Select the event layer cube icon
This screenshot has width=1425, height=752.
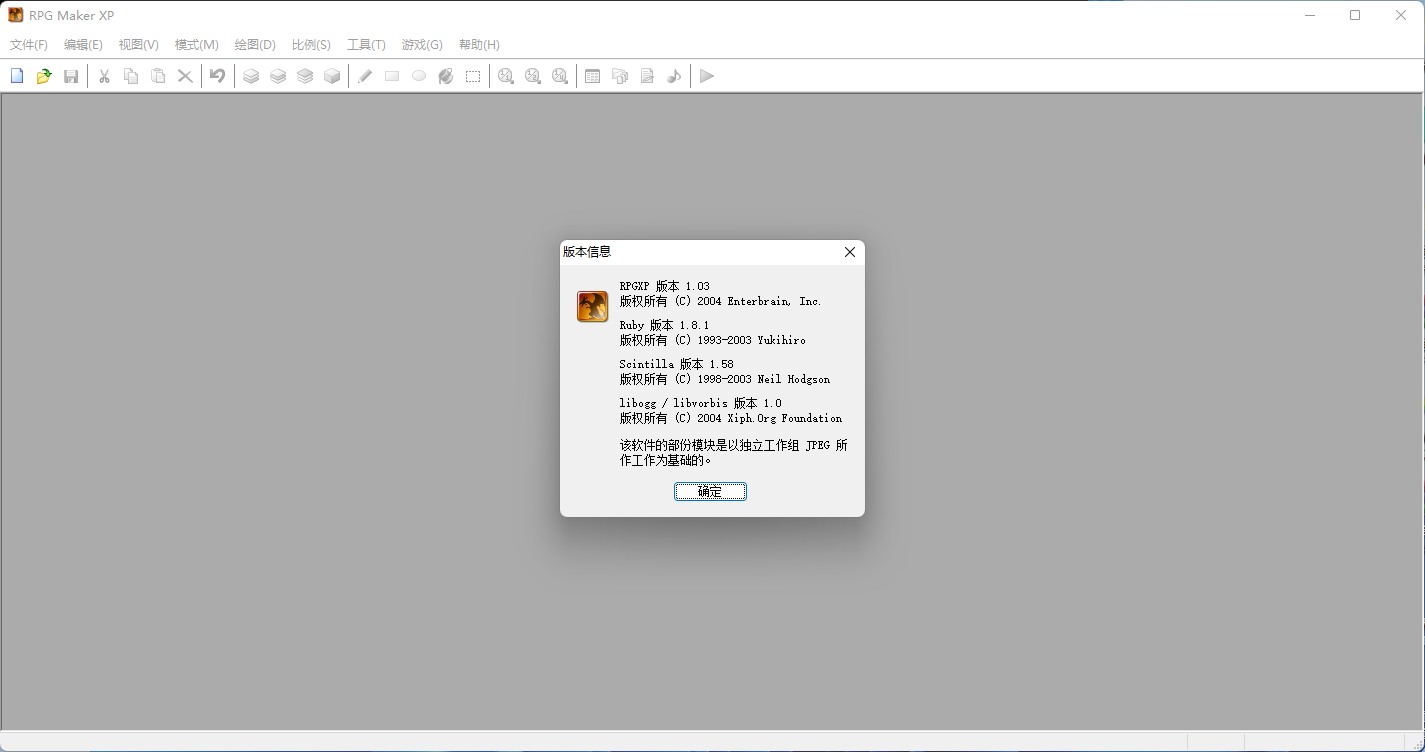[332, 76]
